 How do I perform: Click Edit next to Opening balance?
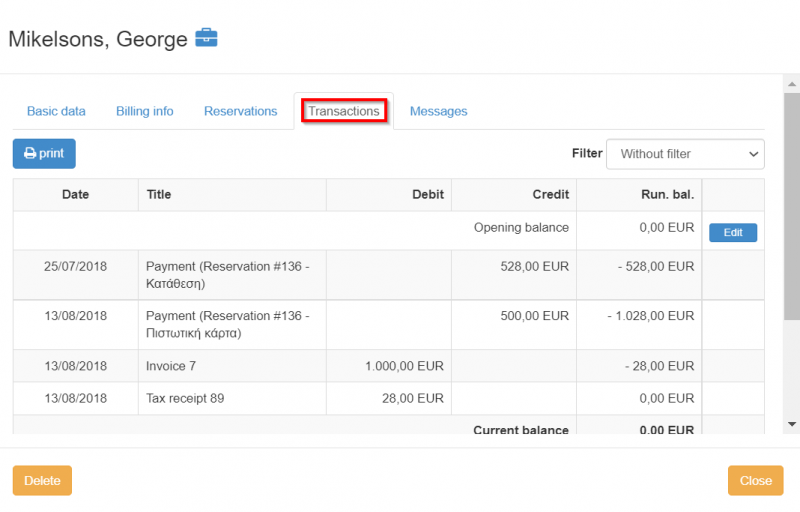[732, 233]
